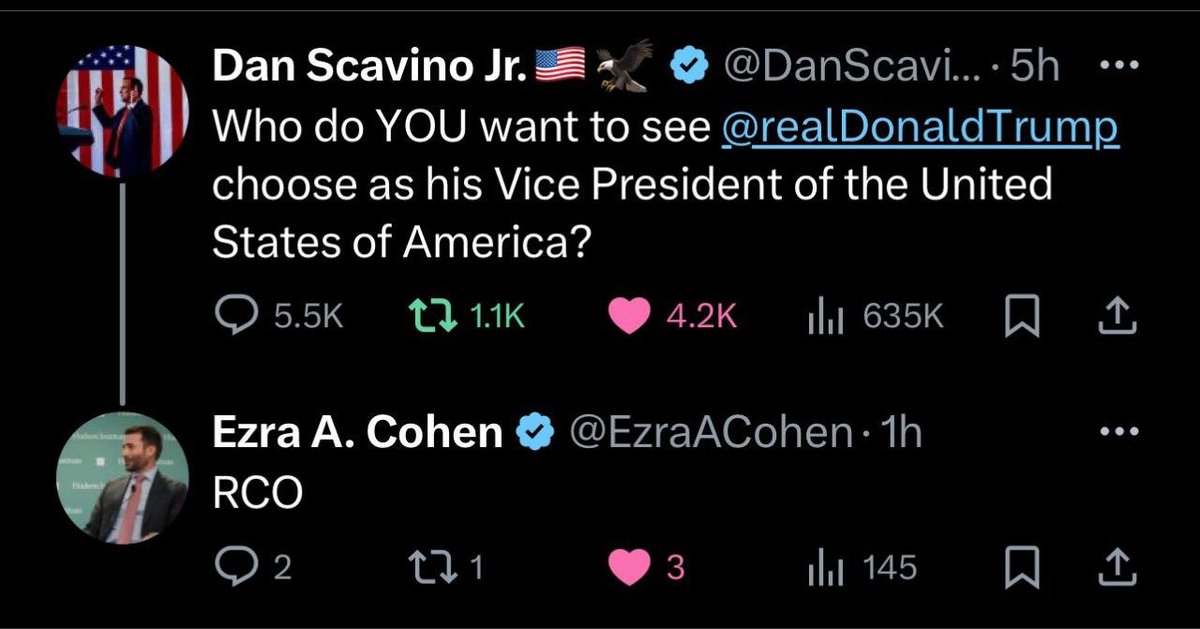
Task: Open Ezra A. Cohen's display name
Action: point(357,432)
